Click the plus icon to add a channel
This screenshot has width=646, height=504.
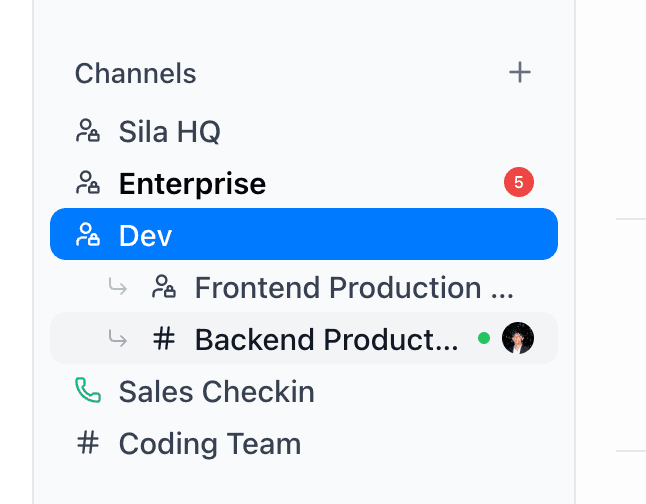pos(520,73)
